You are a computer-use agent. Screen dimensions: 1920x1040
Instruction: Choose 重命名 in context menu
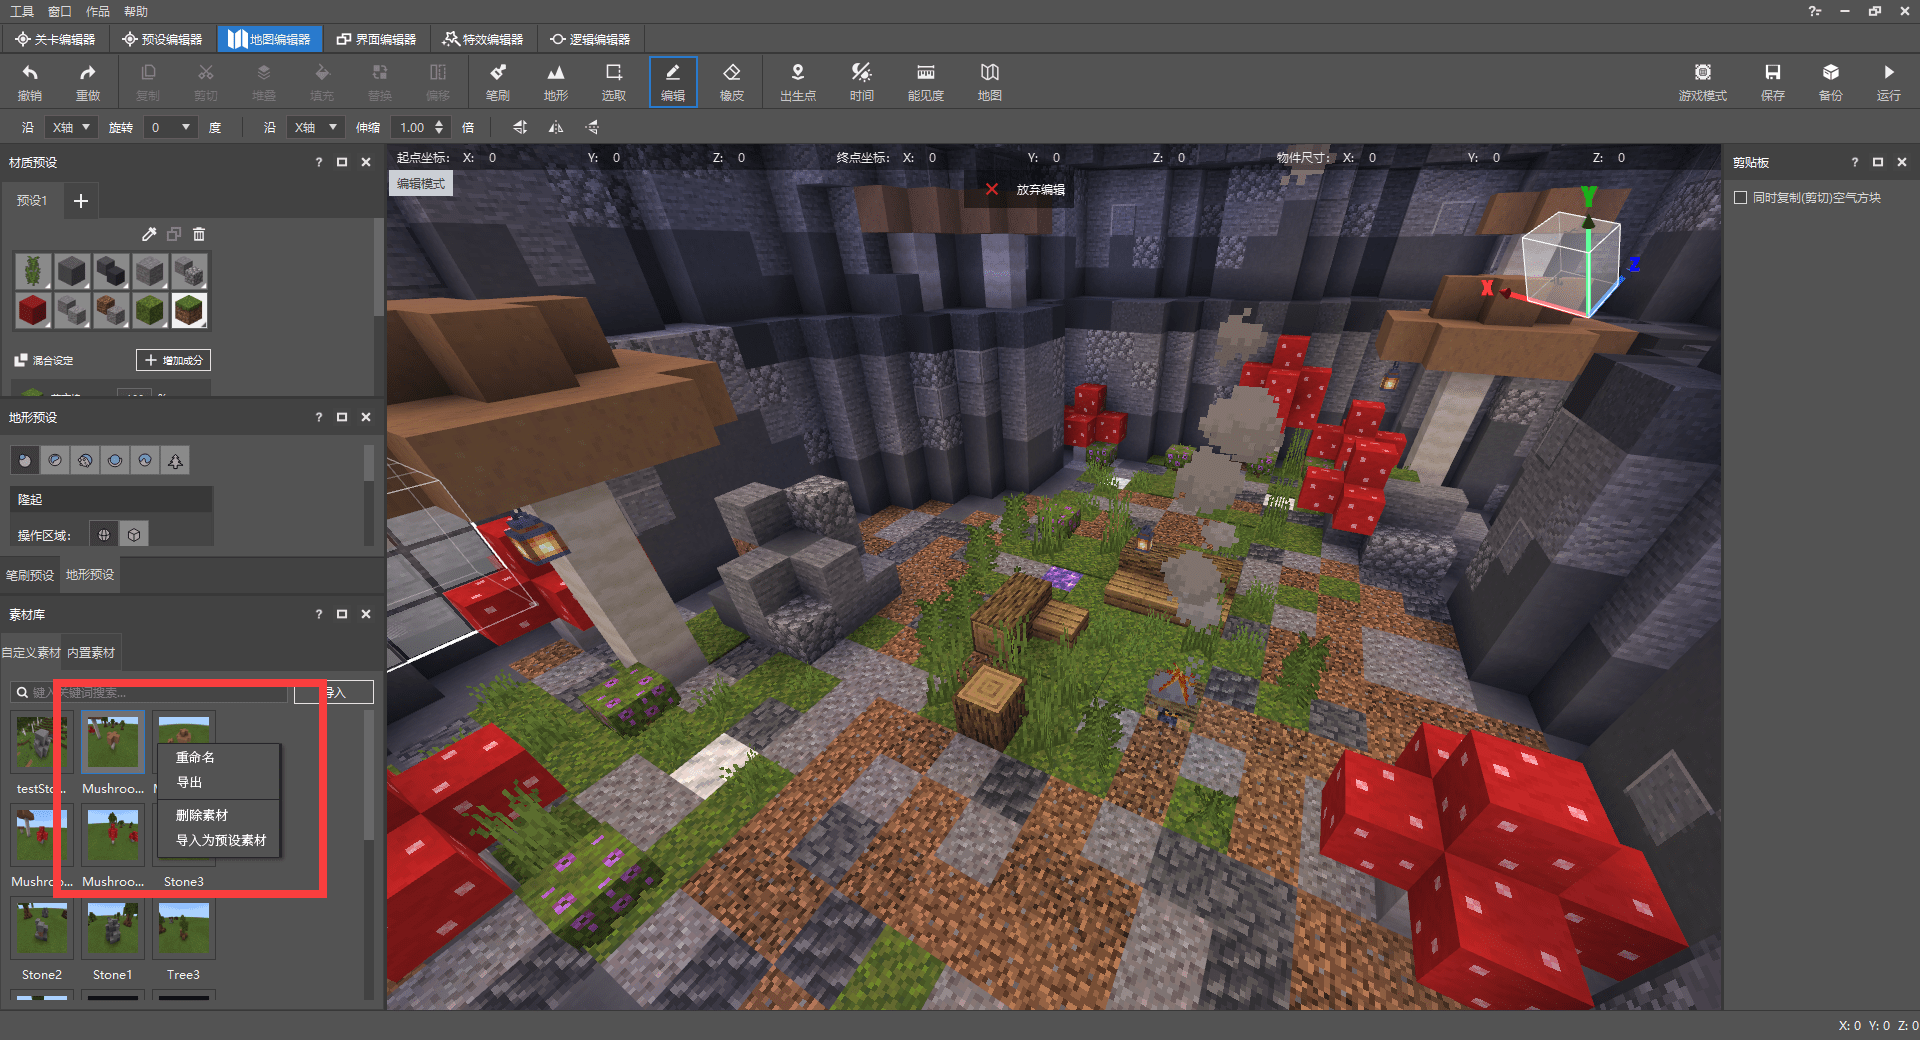219,757
